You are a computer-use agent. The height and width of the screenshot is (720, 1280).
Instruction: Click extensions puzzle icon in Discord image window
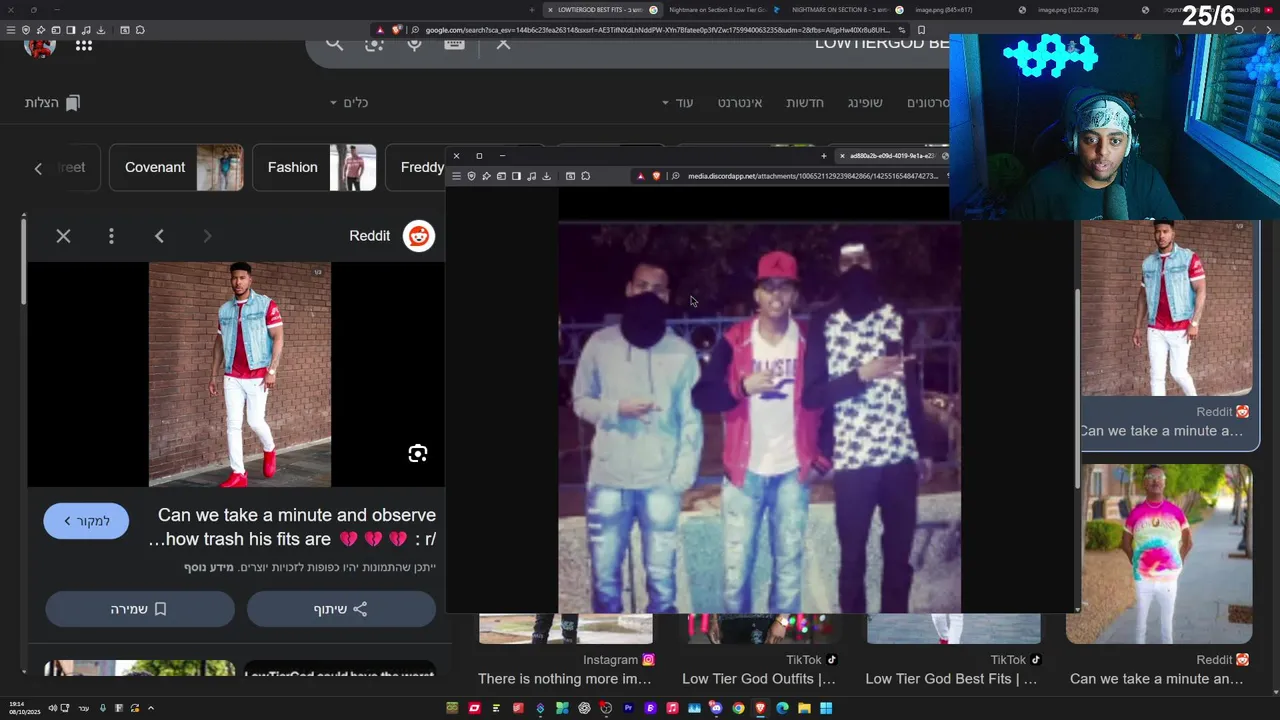pos(585,176)
